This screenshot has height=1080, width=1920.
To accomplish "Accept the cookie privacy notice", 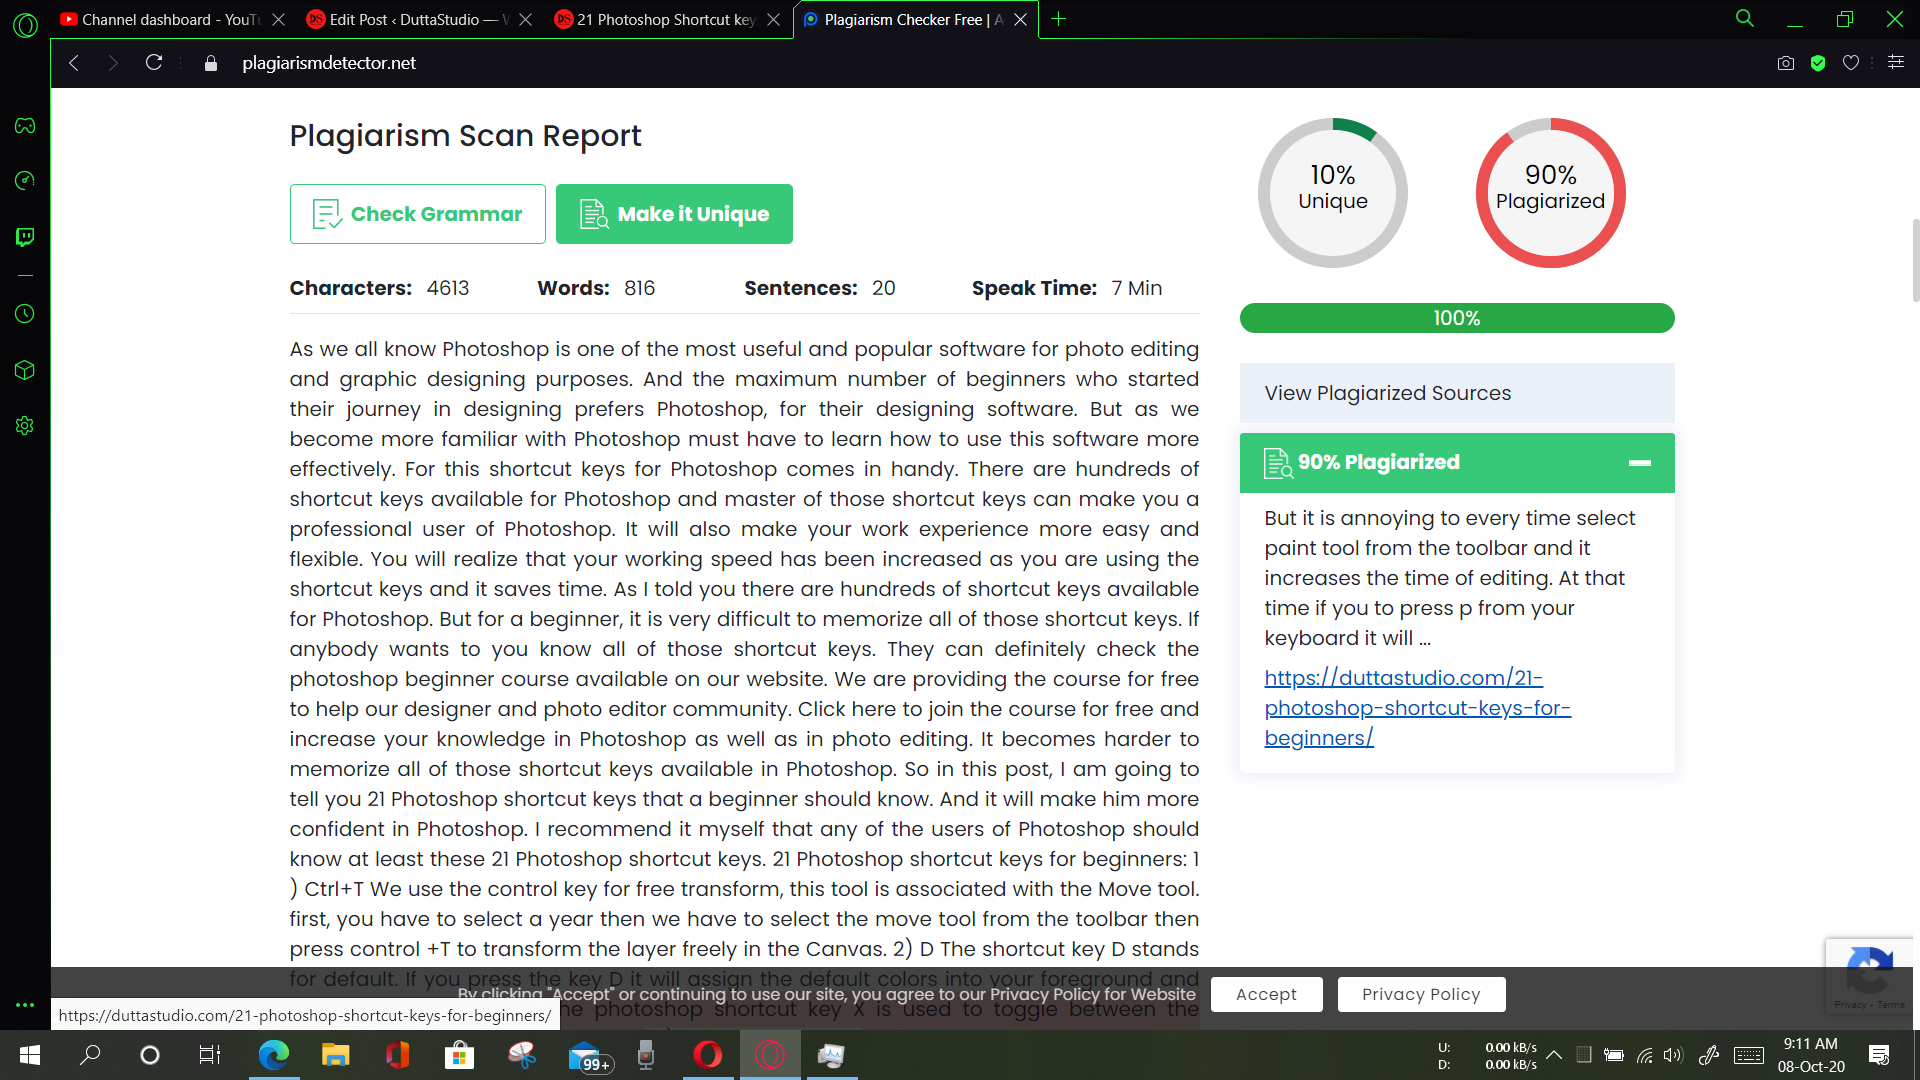I will [1266, 994].
